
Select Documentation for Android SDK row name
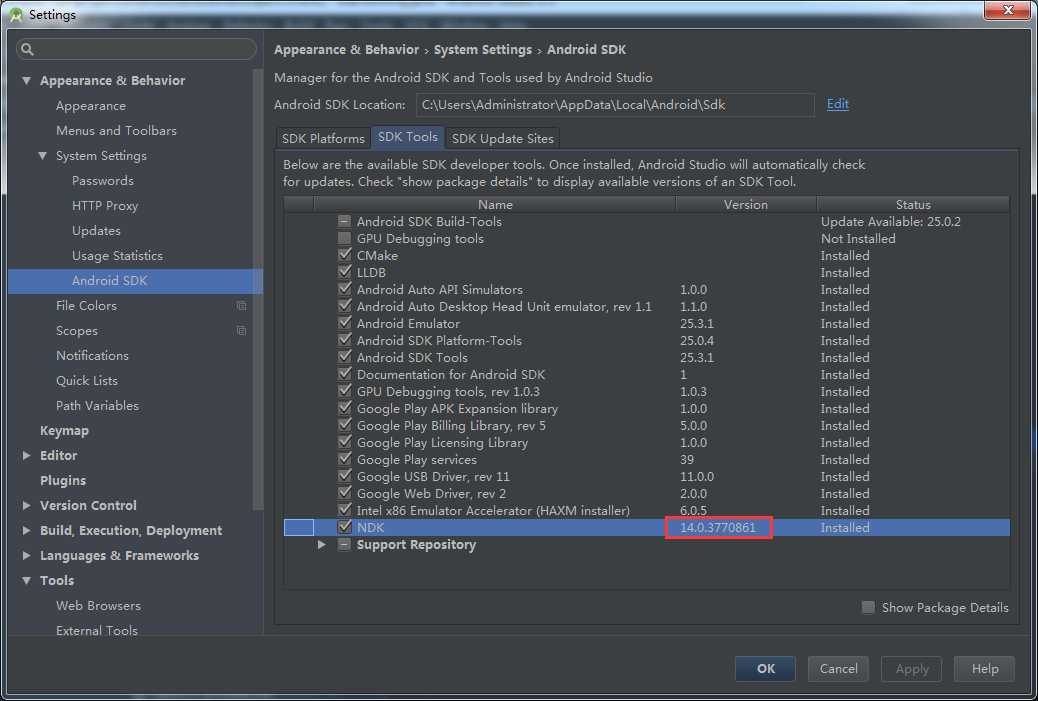coord(451,375)
